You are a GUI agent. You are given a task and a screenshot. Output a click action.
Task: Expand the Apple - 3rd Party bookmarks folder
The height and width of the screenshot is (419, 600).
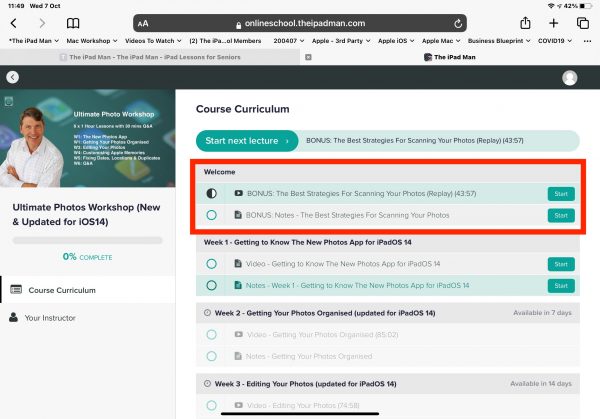(341, 41)
